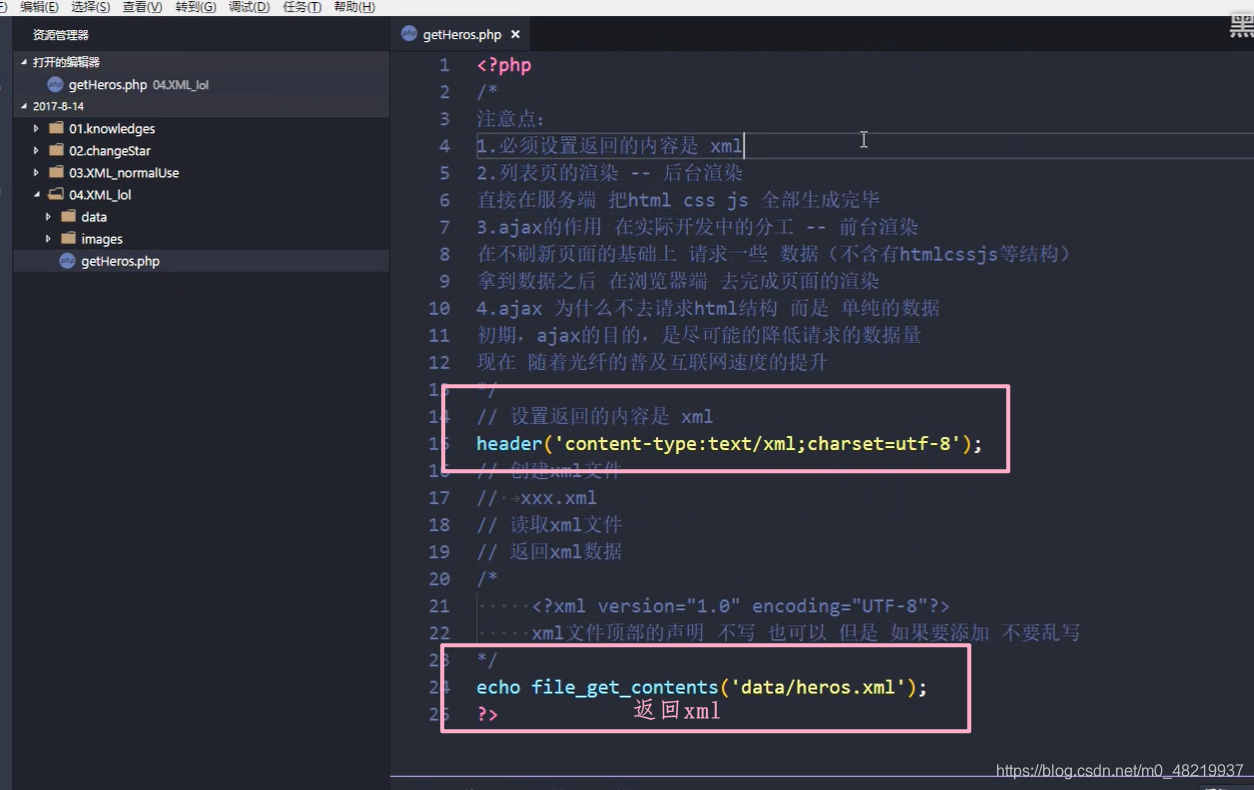Close the getHeros.php editor tab
Screen dimensions: 1254x790
pyautogui.click(x=515, y=34)
